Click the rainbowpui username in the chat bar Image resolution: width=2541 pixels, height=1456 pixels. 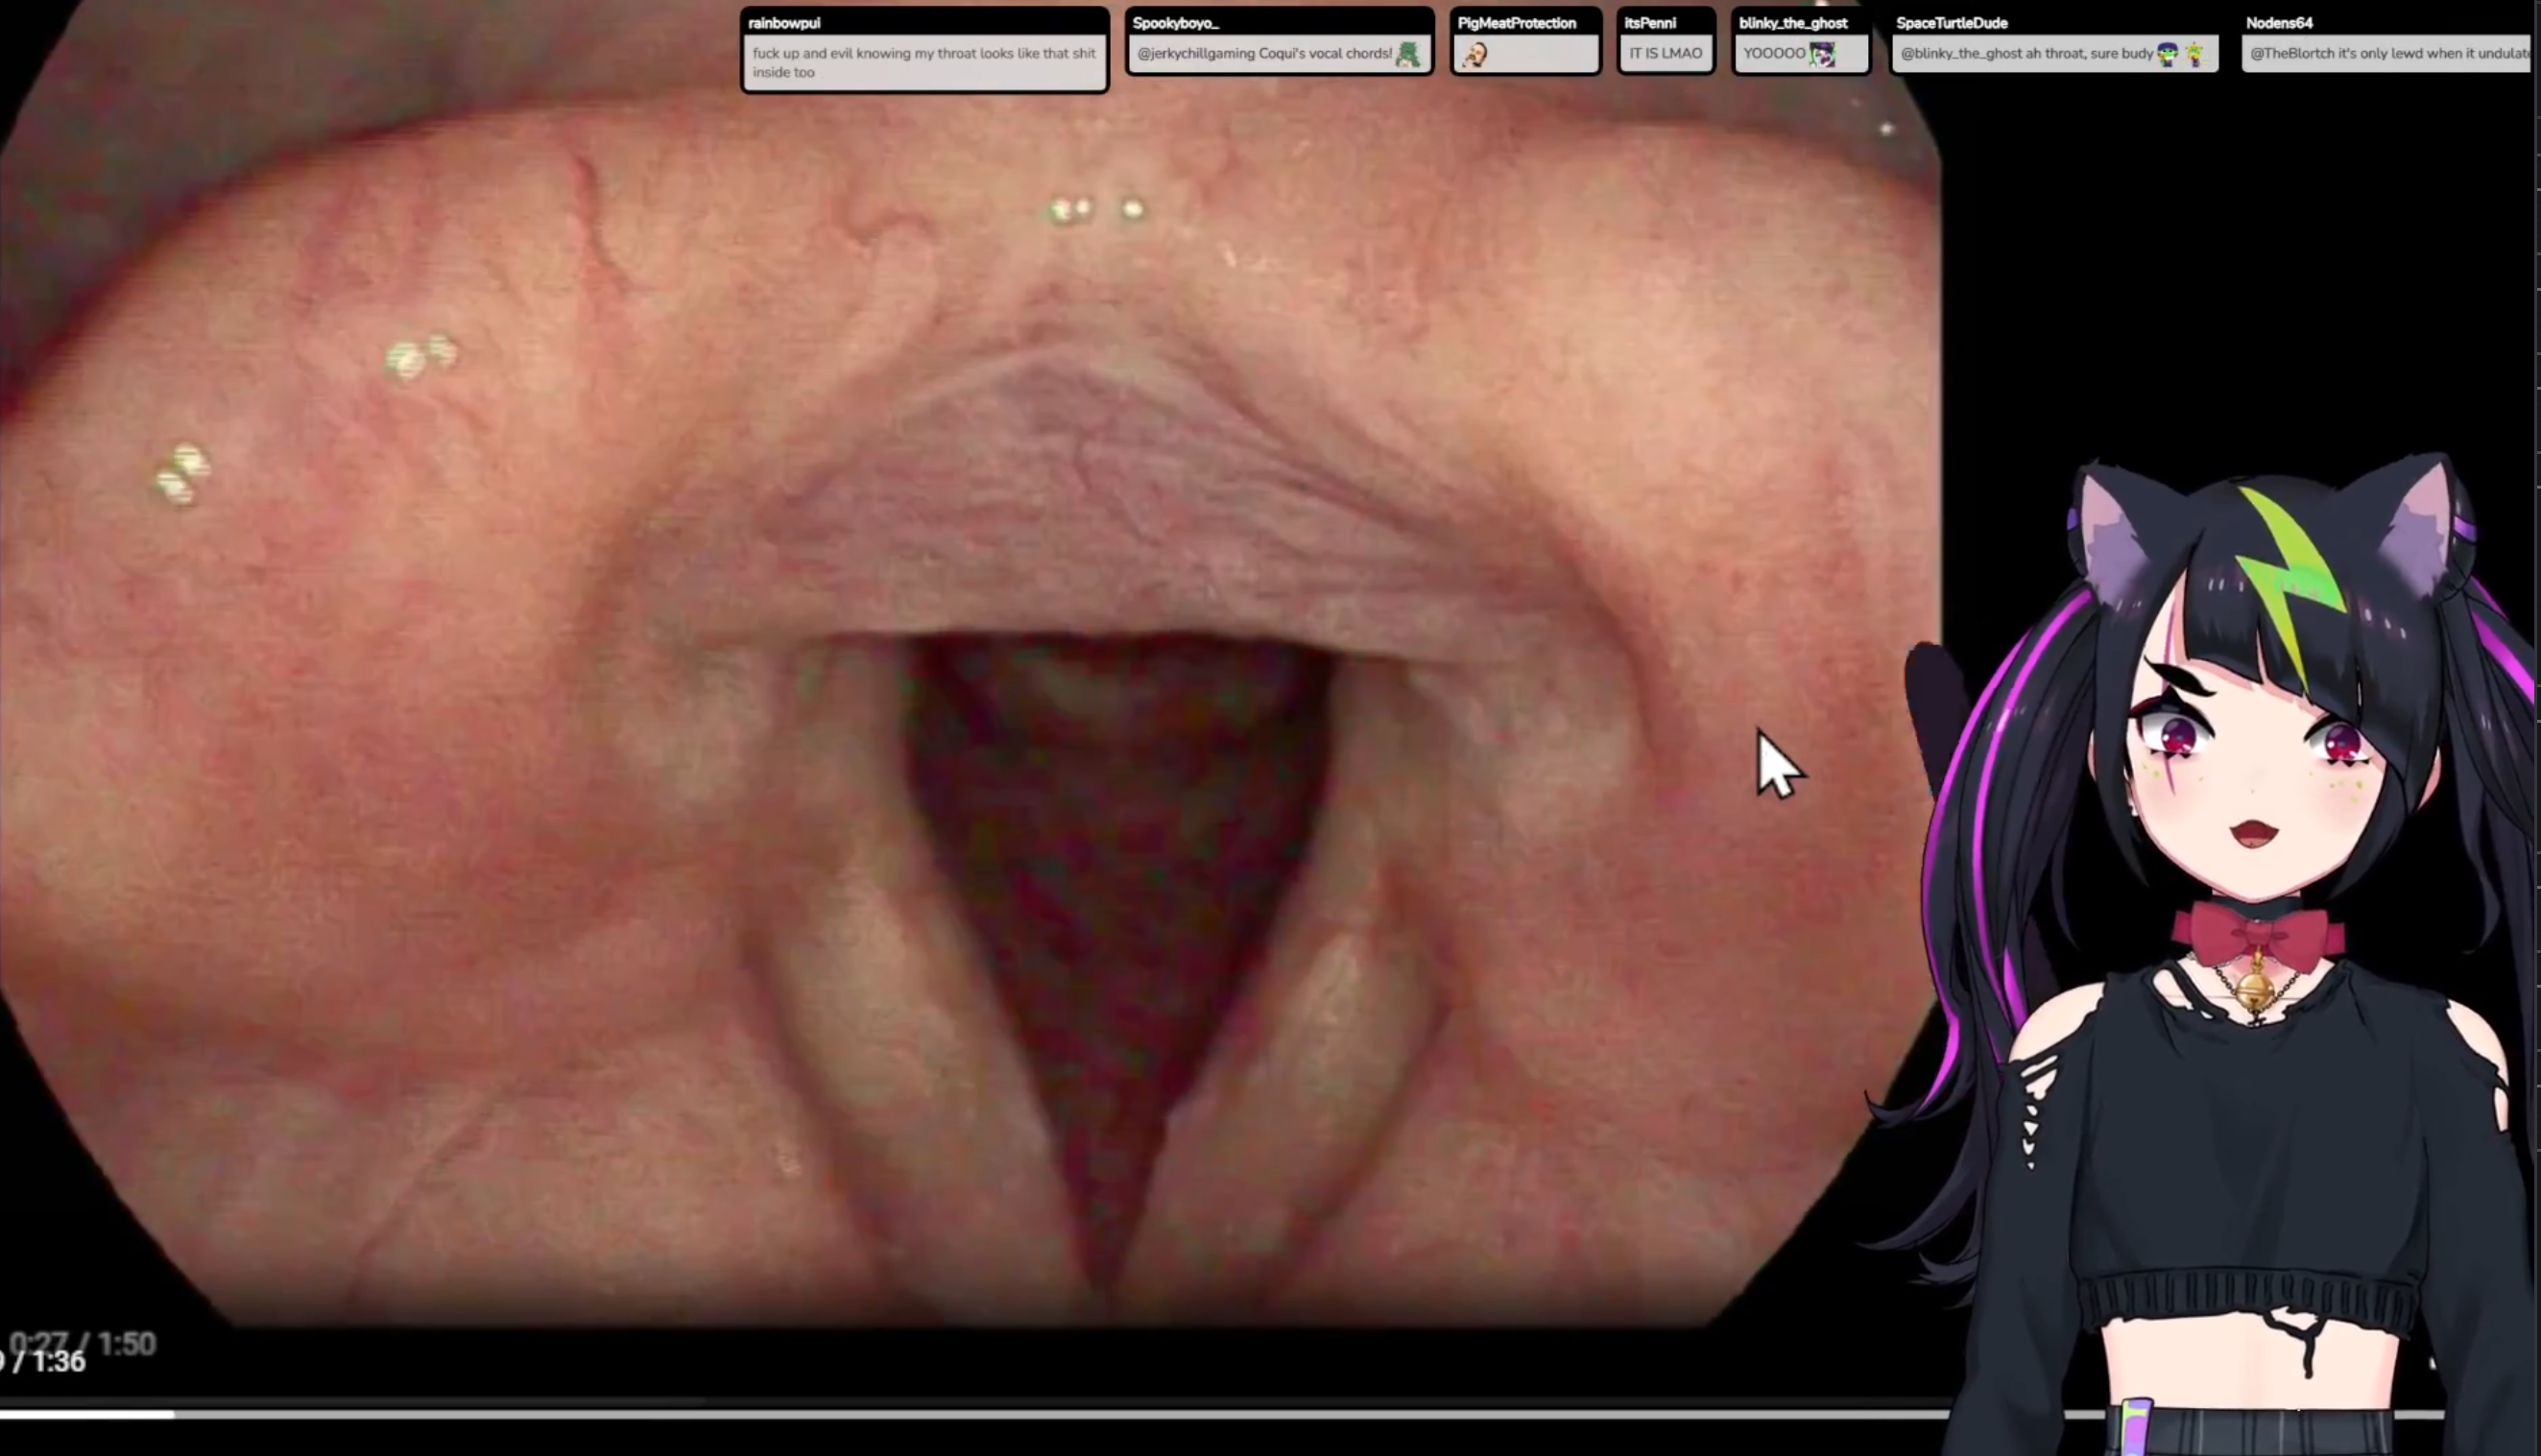[x=784, y=23]
